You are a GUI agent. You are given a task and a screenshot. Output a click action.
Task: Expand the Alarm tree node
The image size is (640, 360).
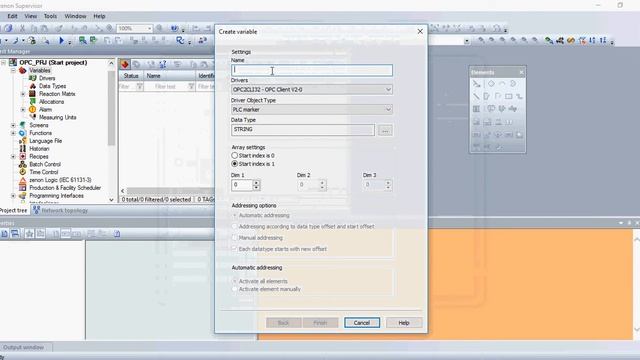23,109
